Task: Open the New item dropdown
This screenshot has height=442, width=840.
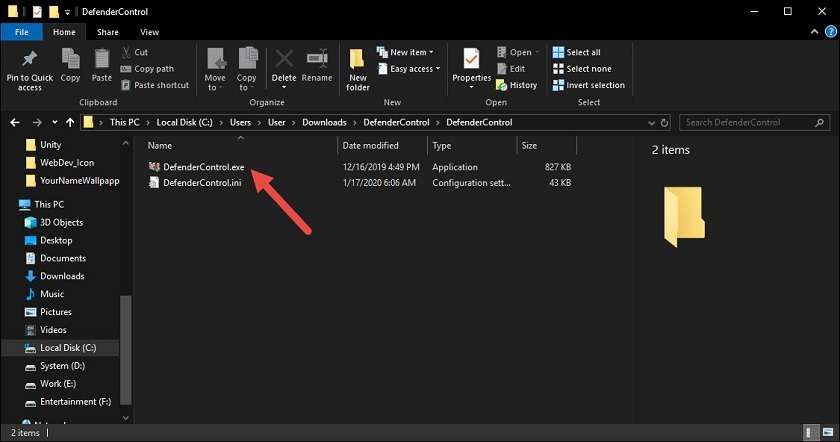Action: 405,52
